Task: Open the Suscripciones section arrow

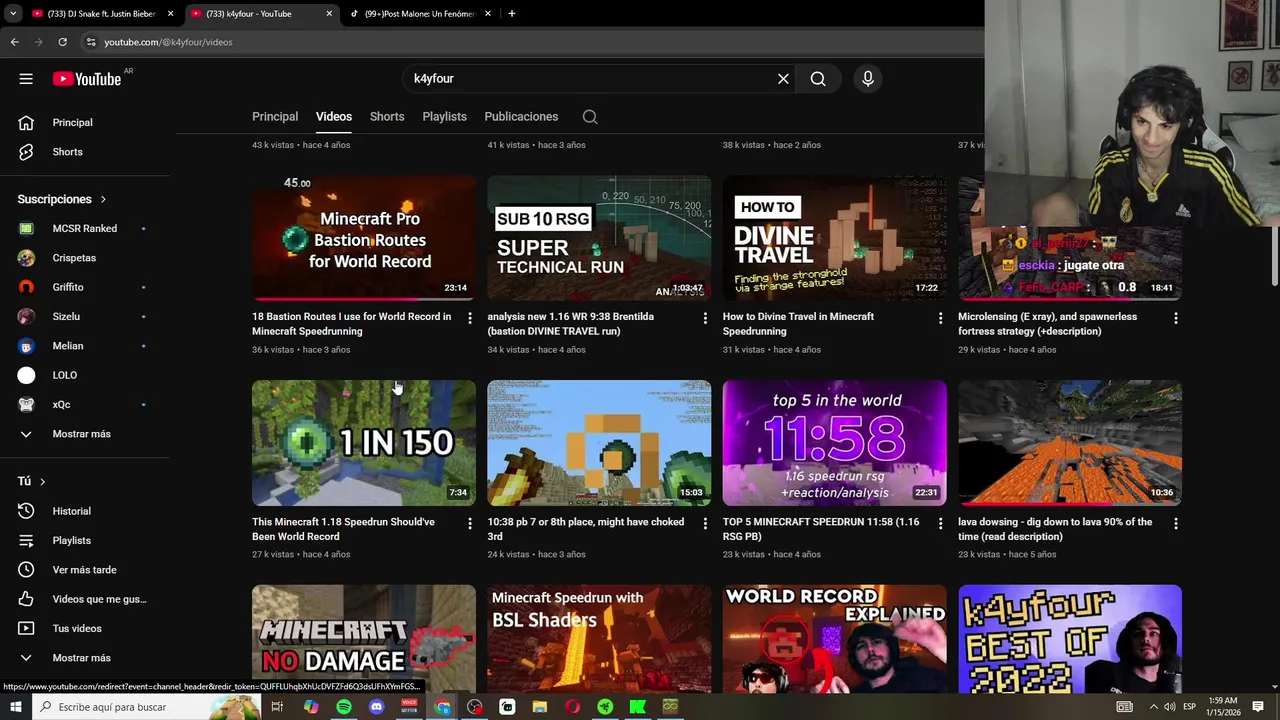Action: 103,199
